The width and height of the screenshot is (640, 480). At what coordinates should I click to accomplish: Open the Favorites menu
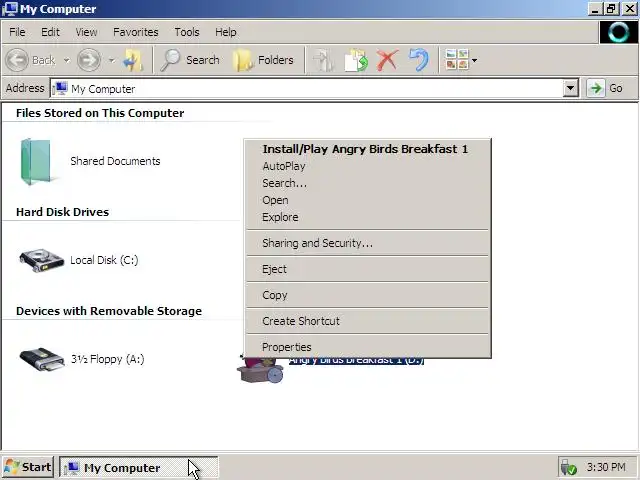tap(136, 32)
